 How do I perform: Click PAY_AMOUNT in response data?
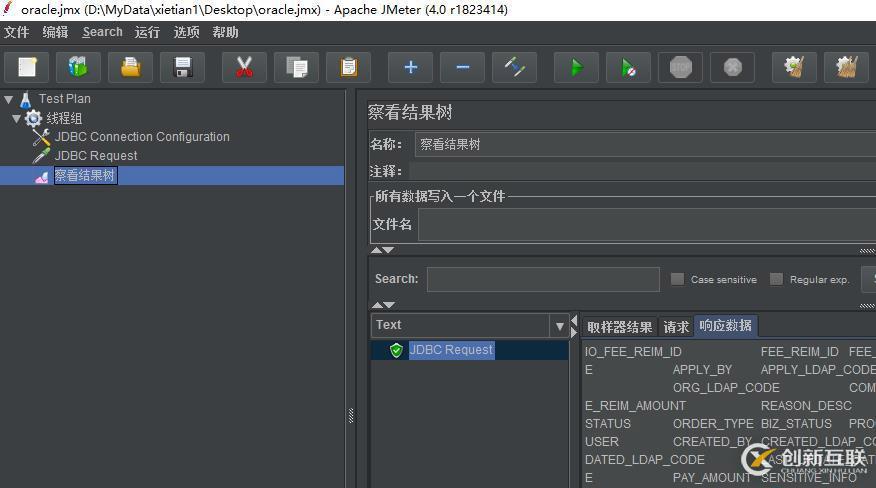pyautogui.click(x=712, y=478)
